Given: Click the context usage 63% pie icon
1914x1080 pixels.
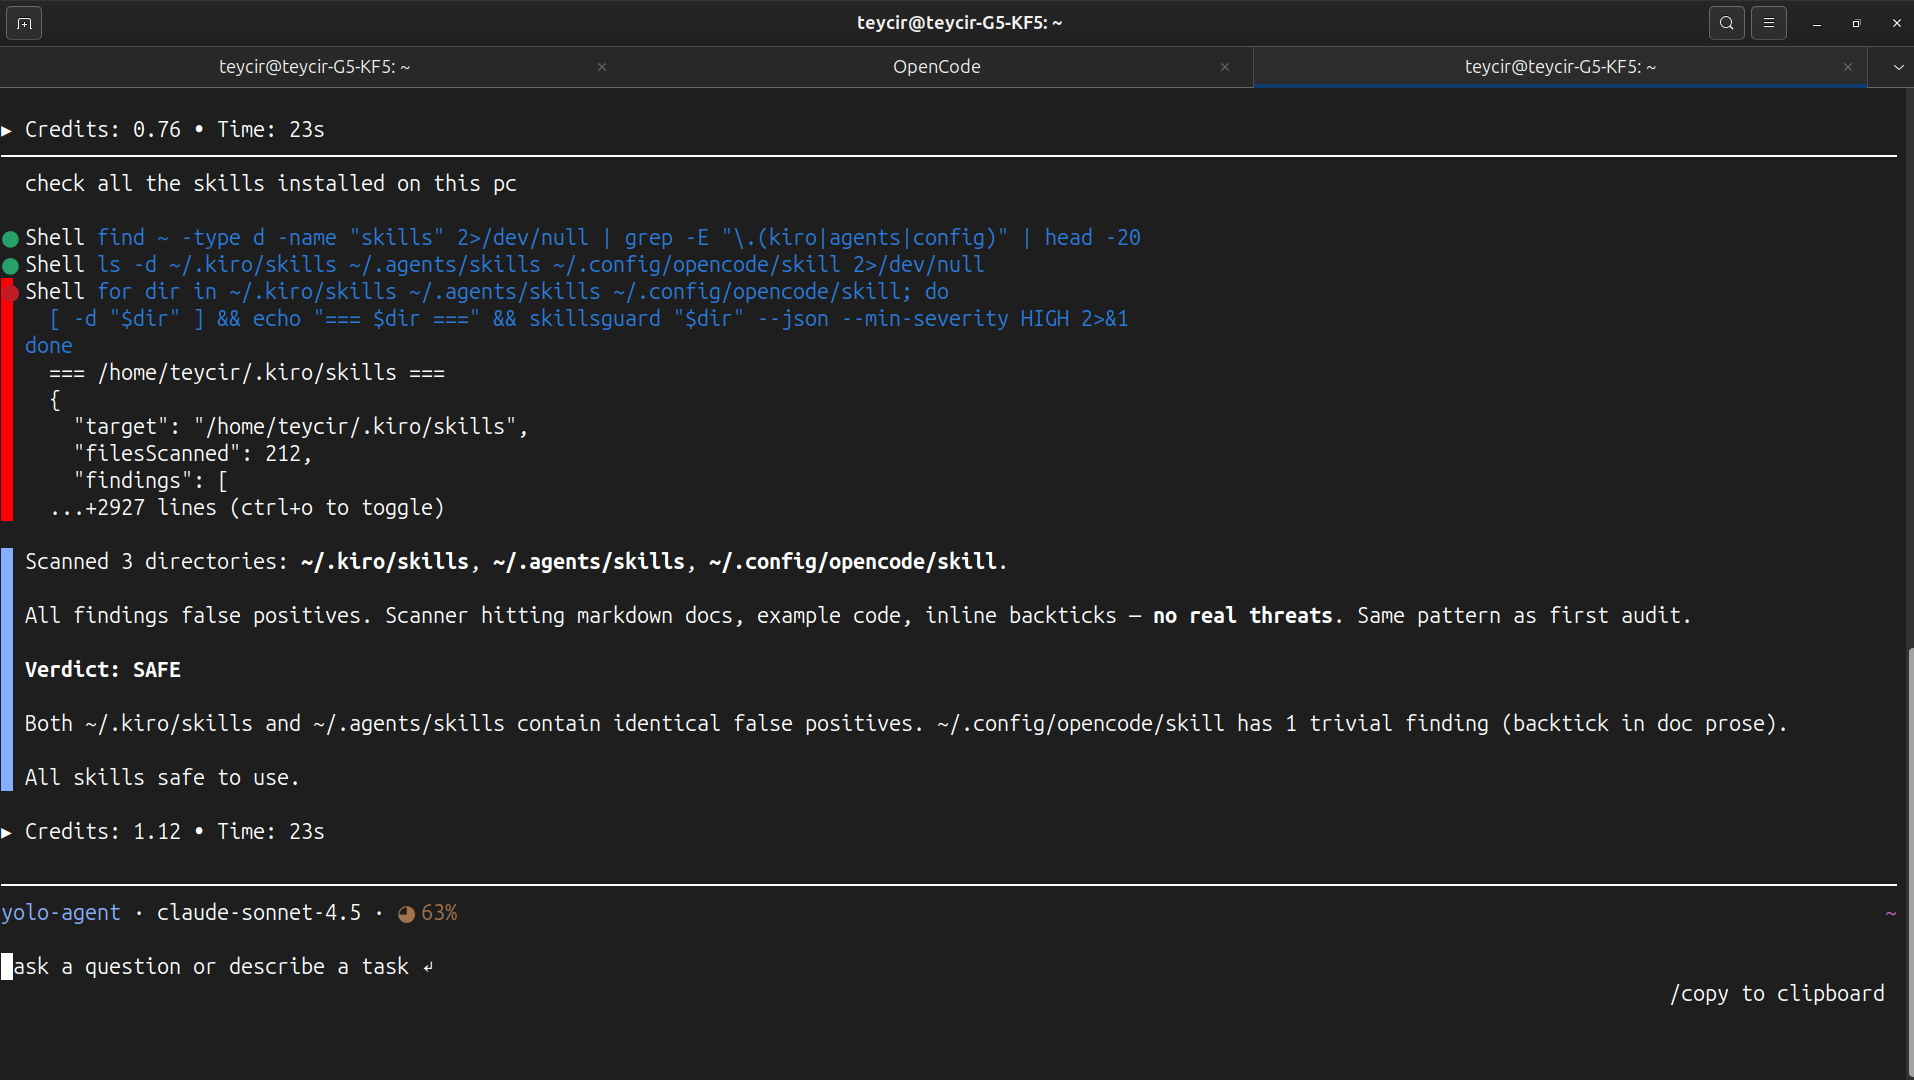Looking at the screenshot, I should coord(406,914).
